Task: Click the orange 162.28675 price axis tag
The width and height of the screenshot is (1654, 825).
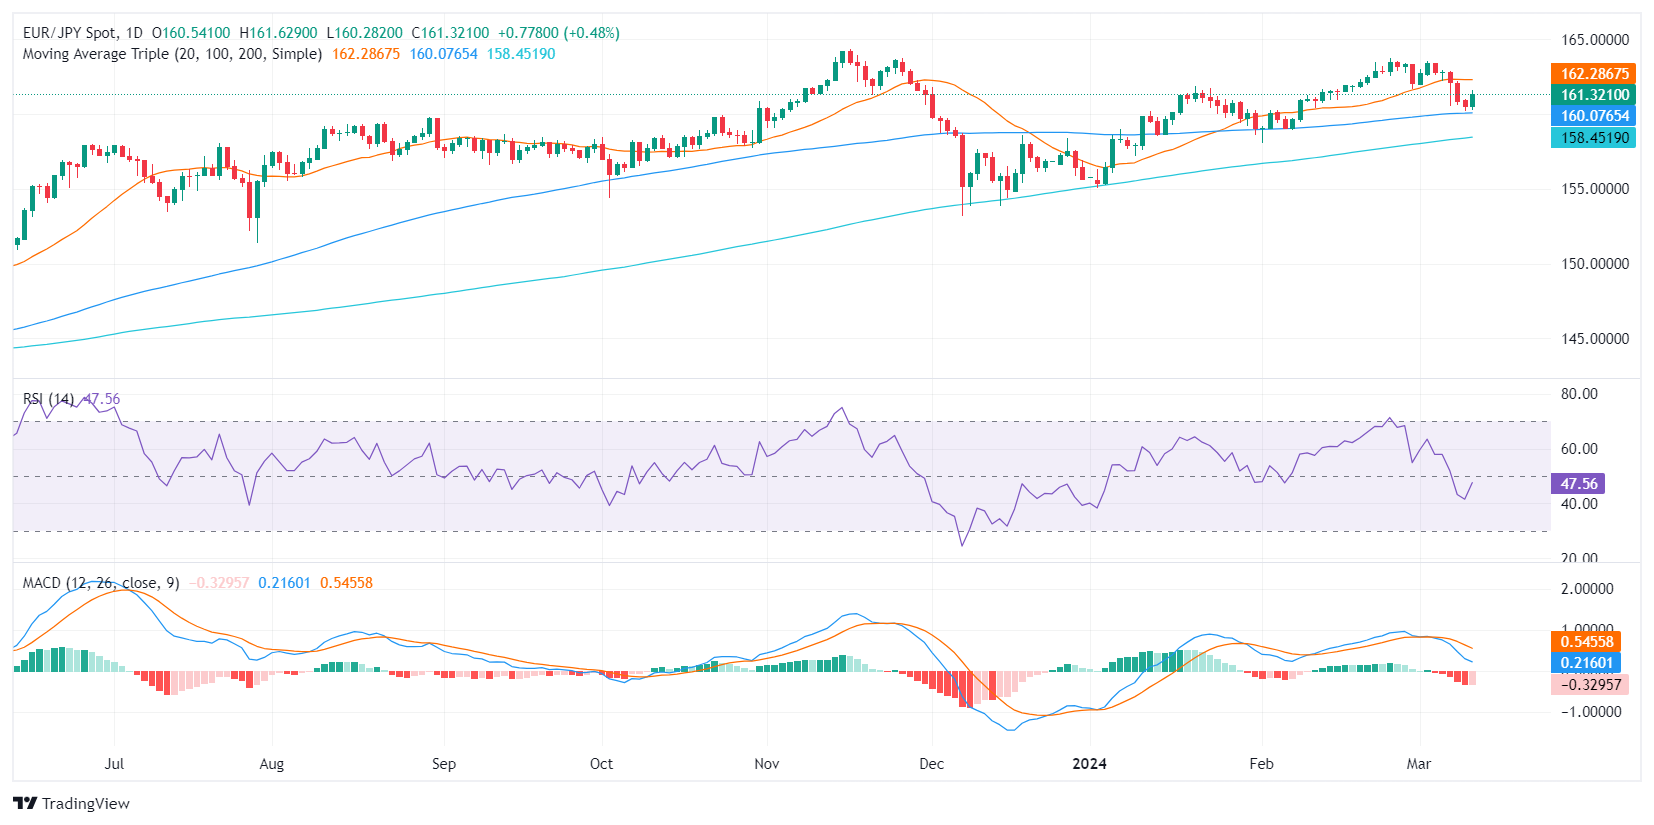Action: (1594, 73)
